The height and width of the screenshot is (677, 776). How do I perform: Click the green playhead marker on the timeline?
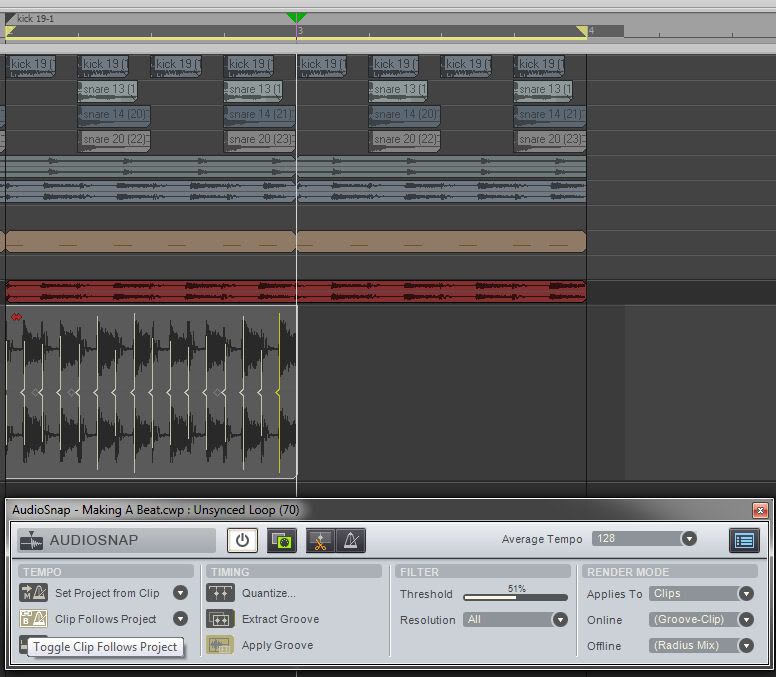(296, 18)
